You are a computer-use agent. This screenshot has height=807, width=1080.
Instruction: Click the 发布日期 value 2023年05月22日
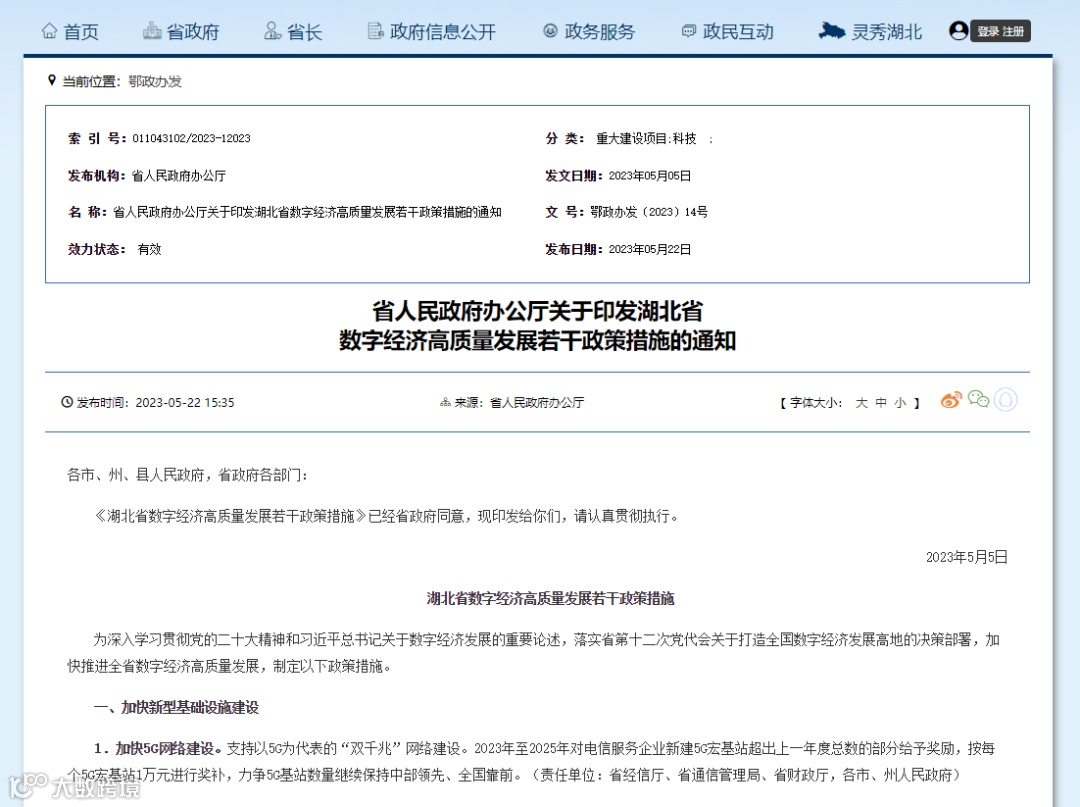(650, 249)
